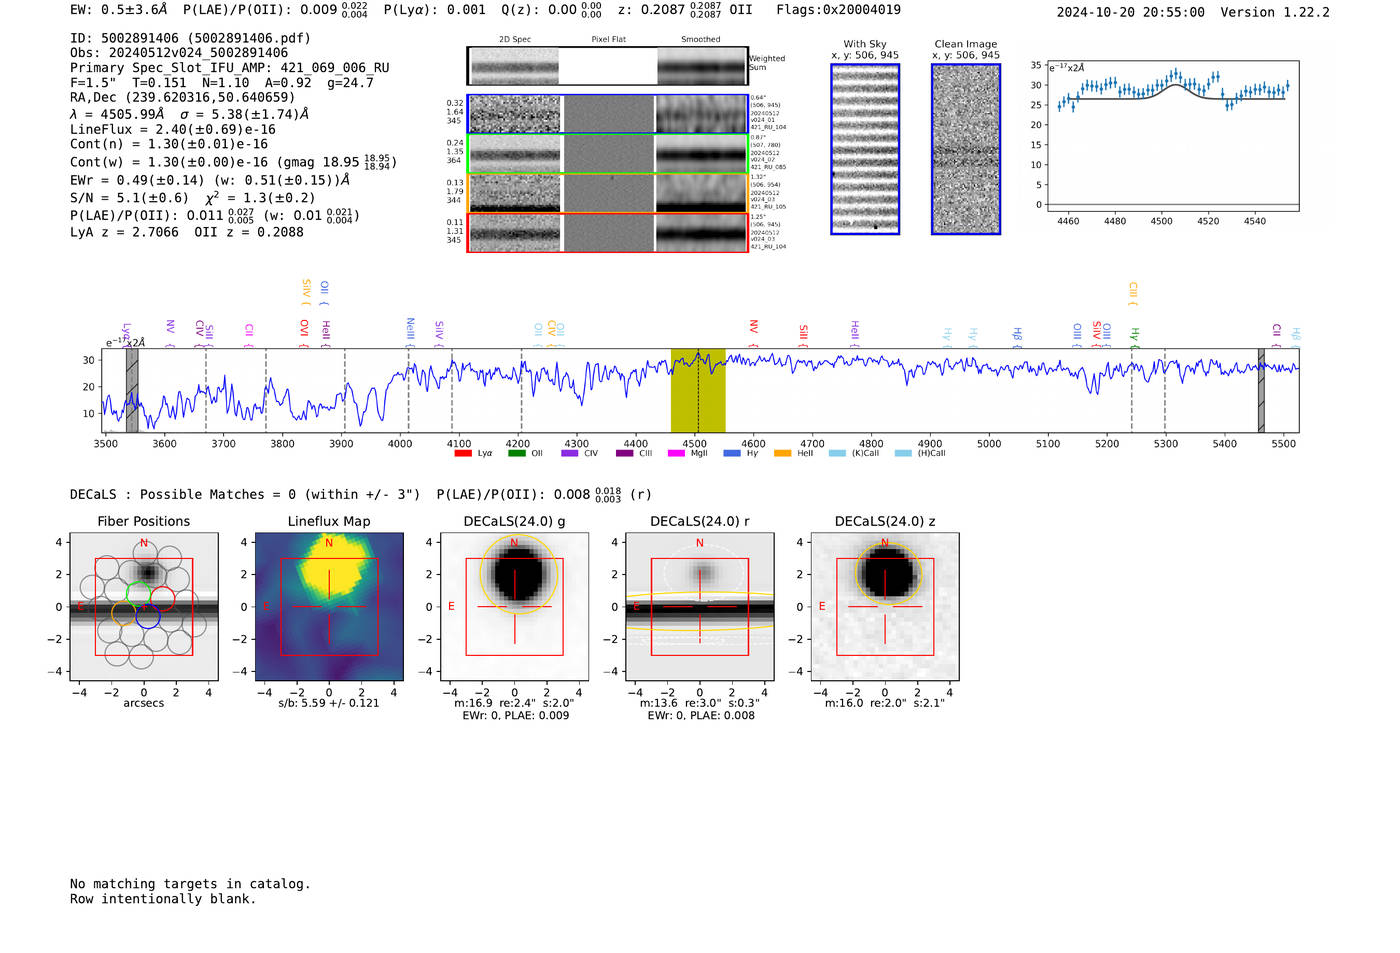This screenshot has height=953, width=1400.
Task: Select the blue-bordered fiber spectrum row
Action: click(x=608, y=114)
